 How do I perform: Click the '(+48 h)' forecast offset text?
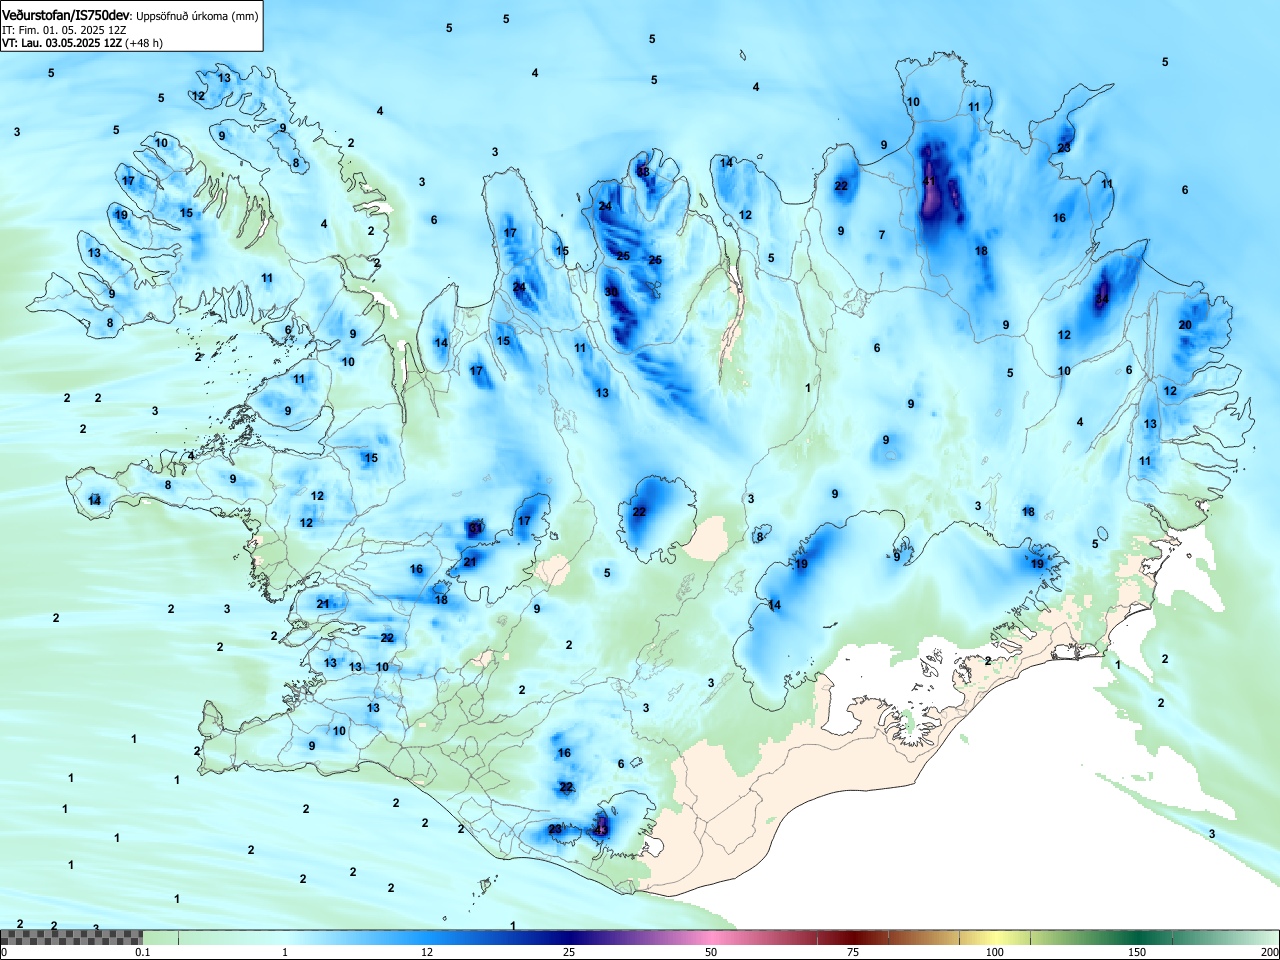click(x=144, y=43)
